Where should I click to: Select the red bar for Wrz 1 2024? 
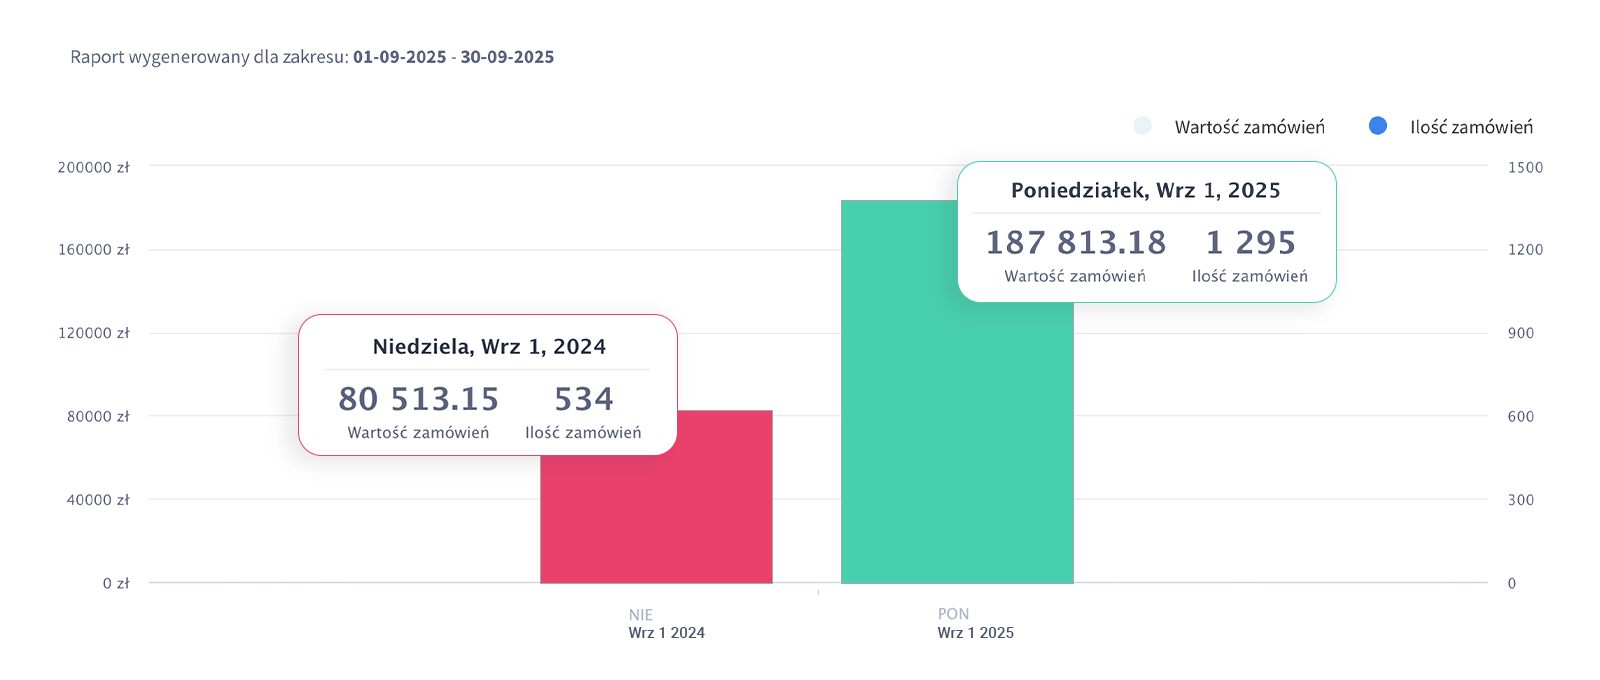coord(656,520)
